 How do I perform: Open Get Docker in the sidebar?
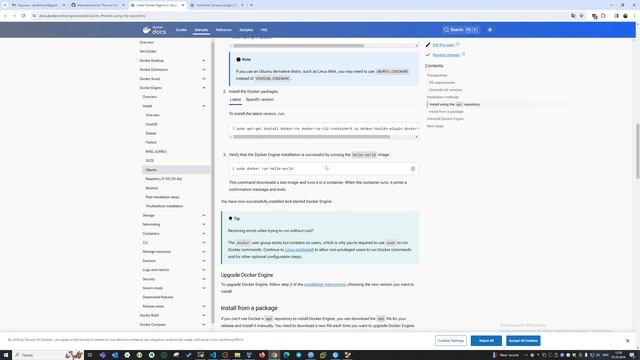148,51
